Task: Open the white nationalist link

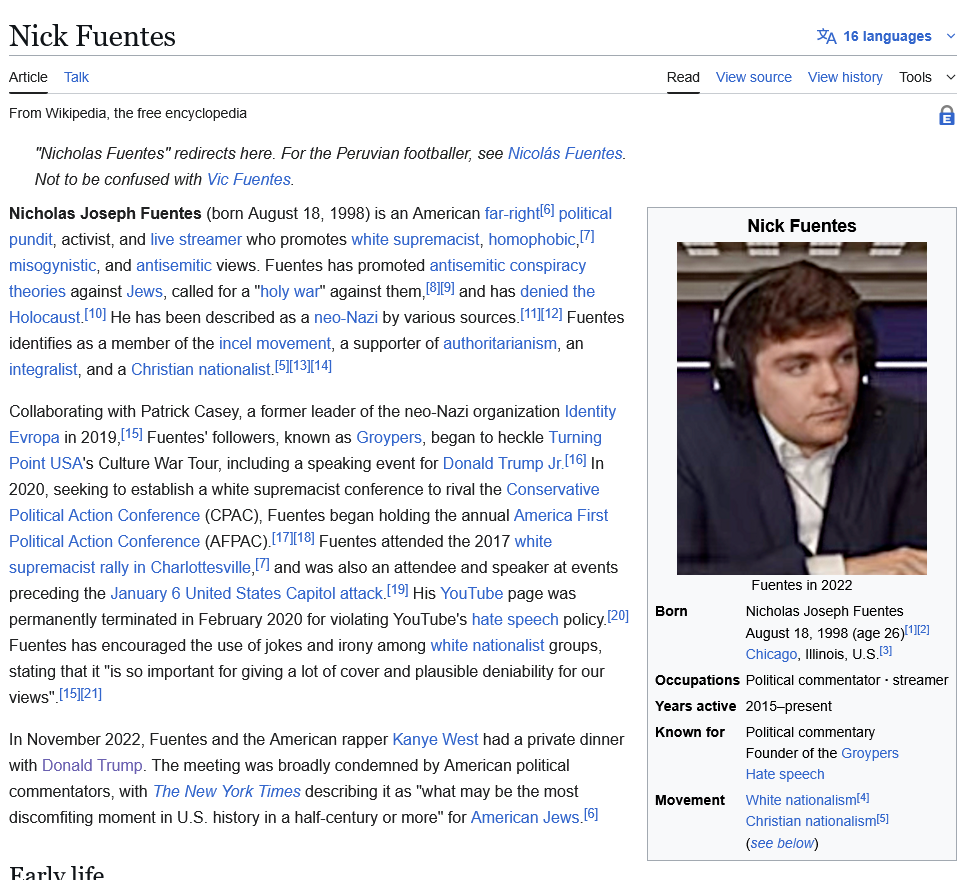Action: 487,646
